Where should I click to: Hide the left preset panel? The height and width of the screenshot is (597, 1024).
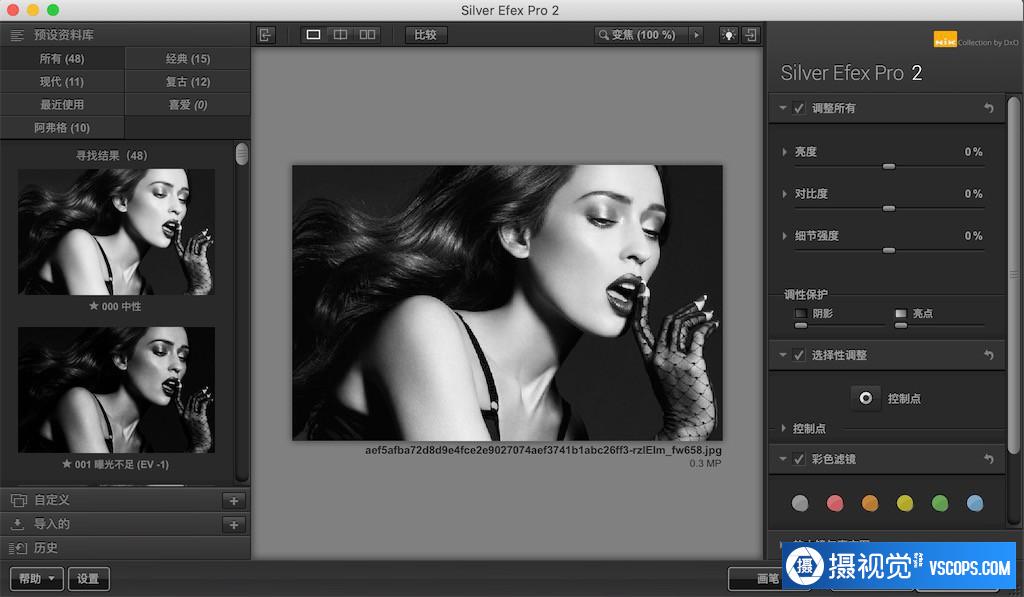[265, 35]
